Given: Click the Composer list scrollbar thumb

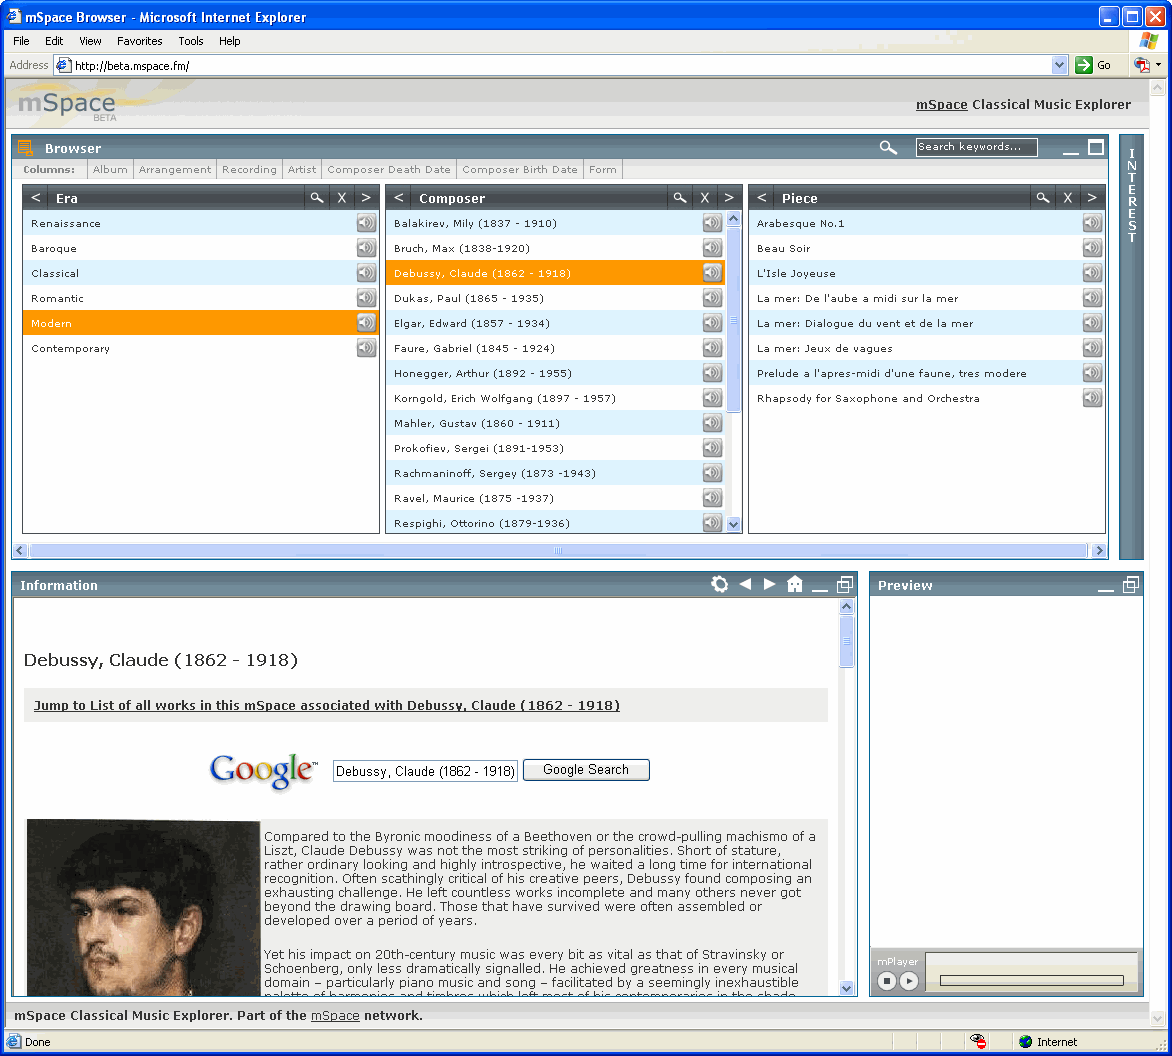Looking at the screenshot, I should coord(733,320).
